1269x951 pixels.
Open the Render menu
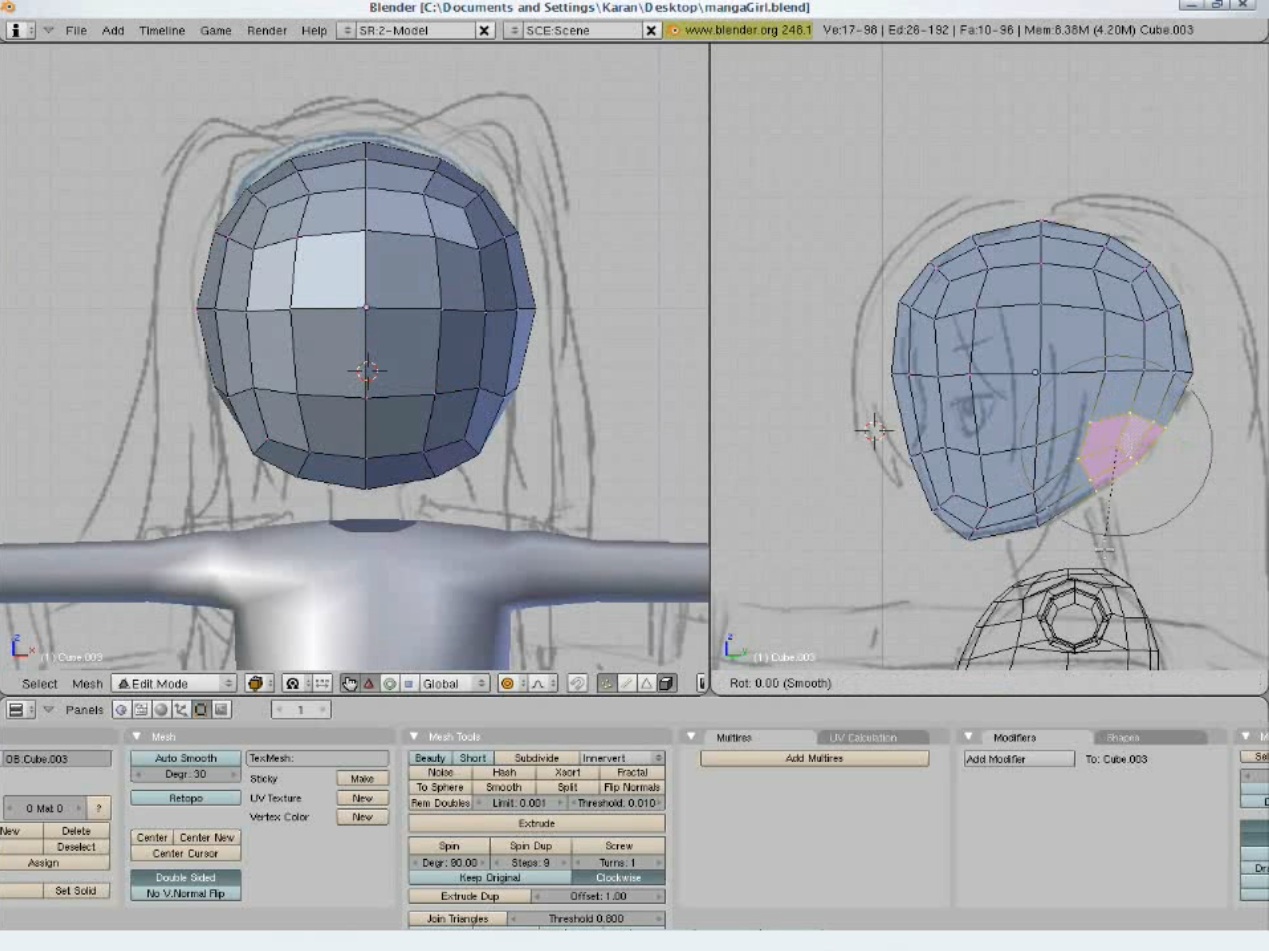pos(267,30)
